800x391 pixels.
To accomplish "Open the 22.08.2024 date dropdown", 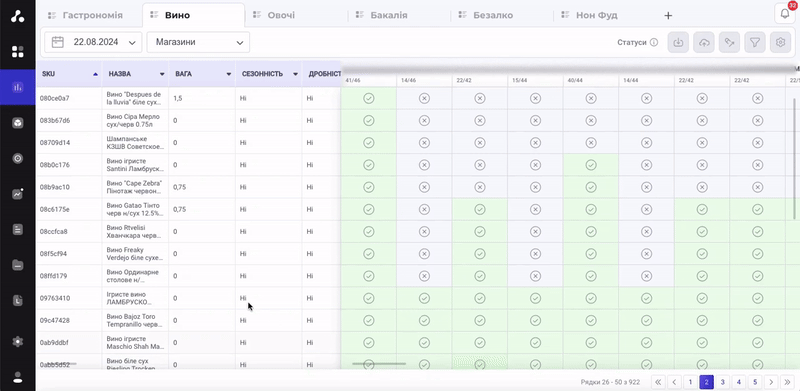I will pos(93,42).
